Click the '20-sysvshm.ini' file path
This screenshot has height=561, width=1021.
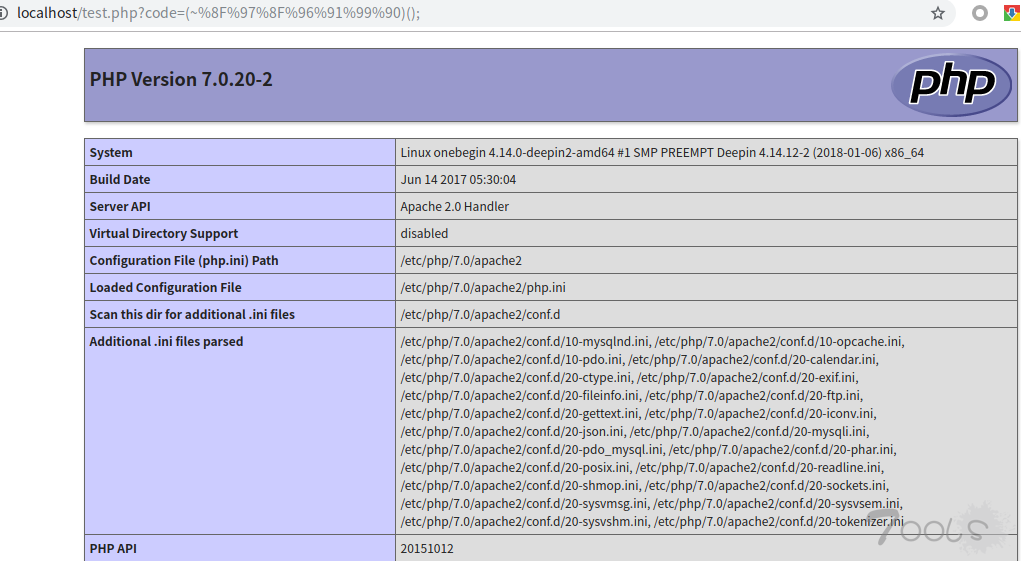(x=524, y=521)
